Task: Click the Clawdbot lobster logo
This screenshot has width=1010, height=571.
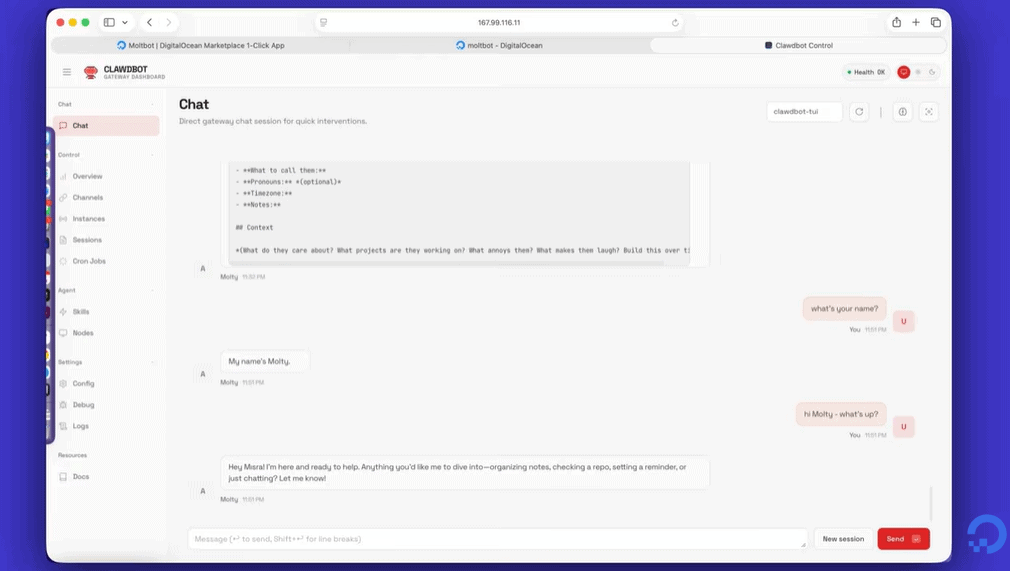Action: (91, 72)
